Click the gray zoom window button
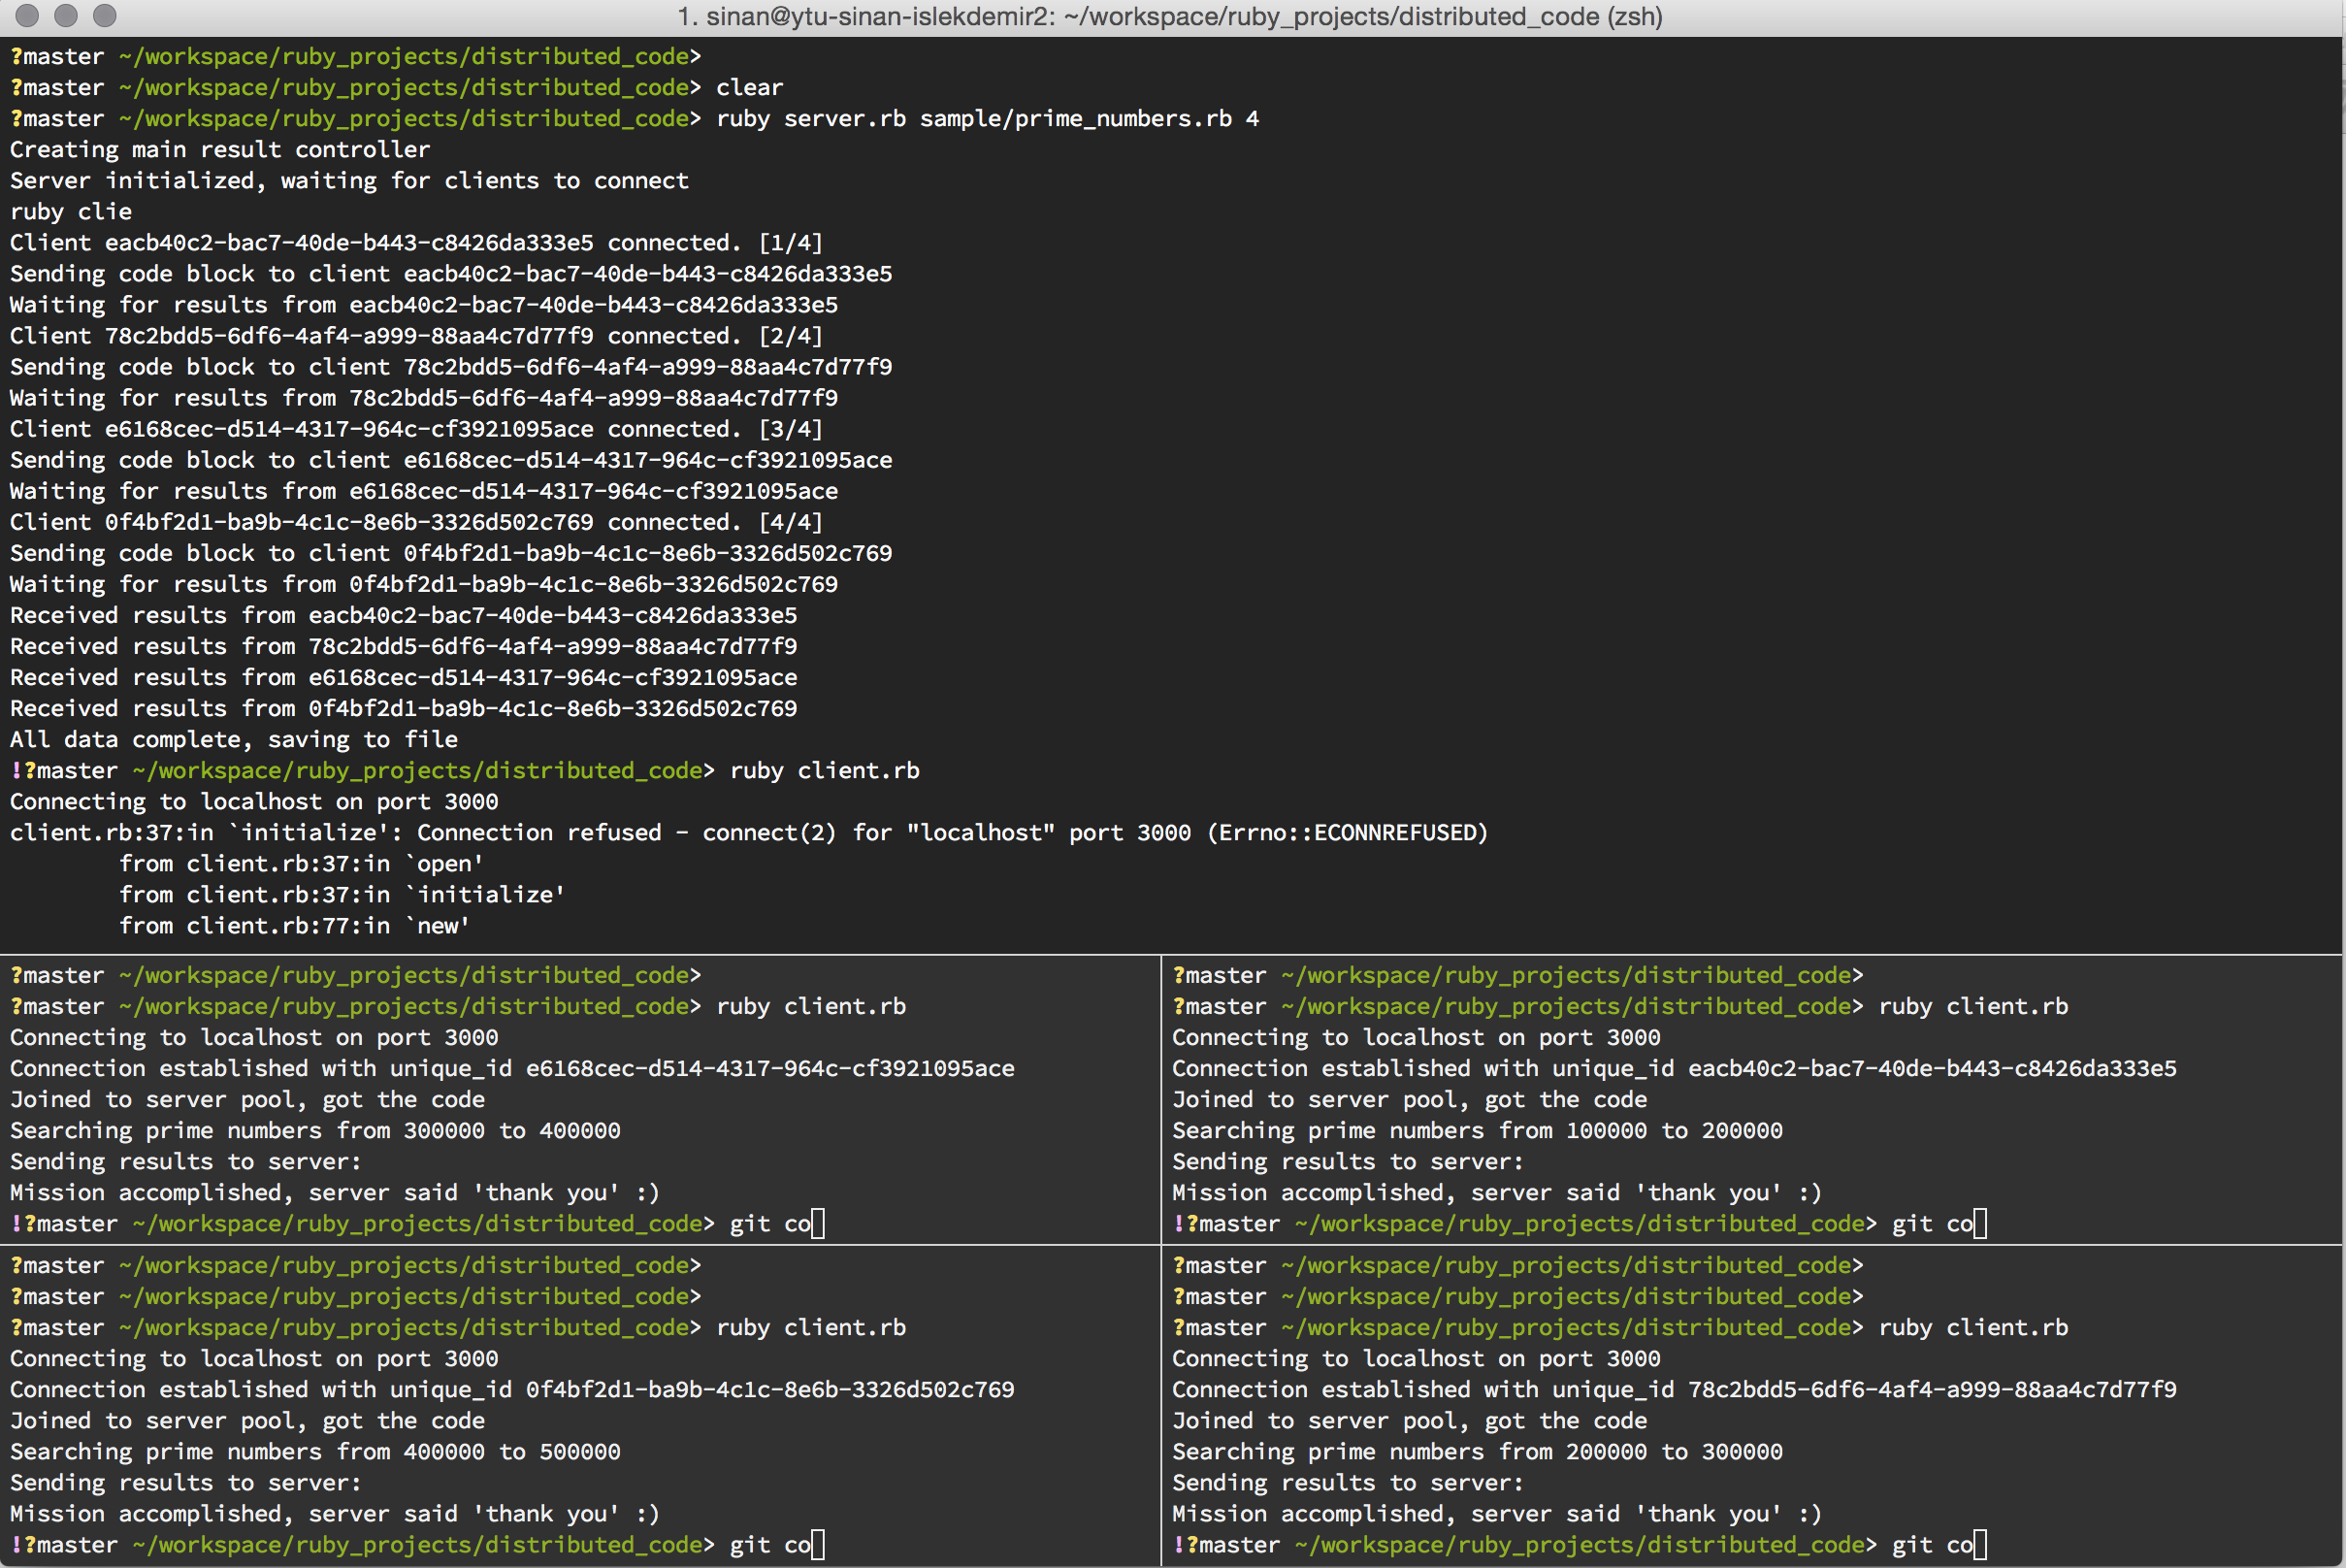This screenshot has height=1568, width=2346. click(104, 15)
